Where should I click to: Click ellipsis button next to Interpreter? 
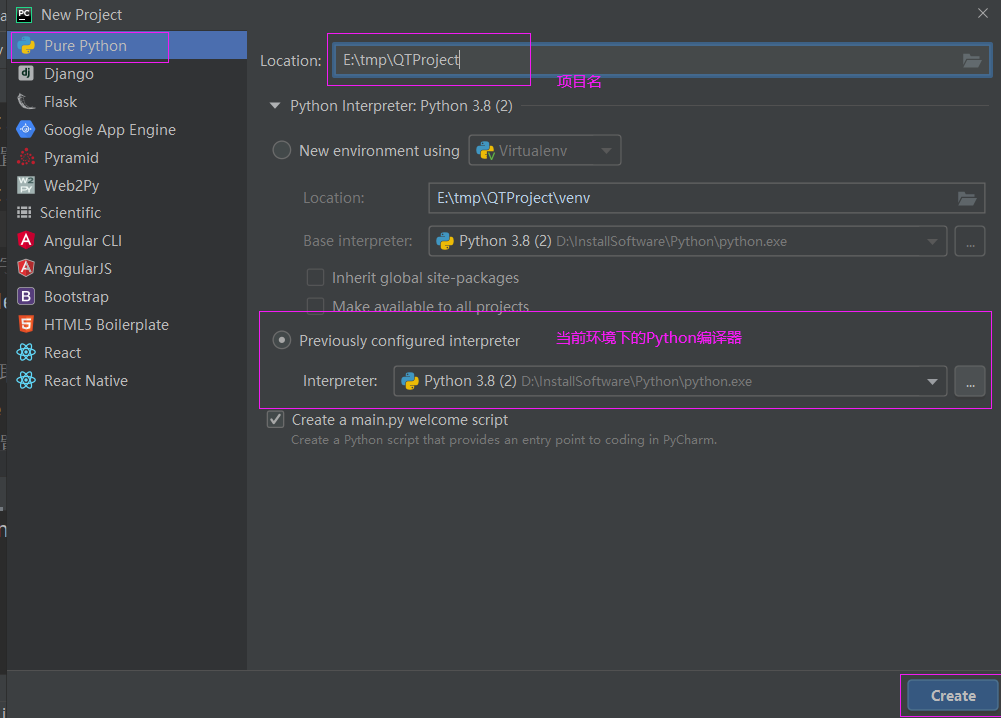[x=970, y=382]
